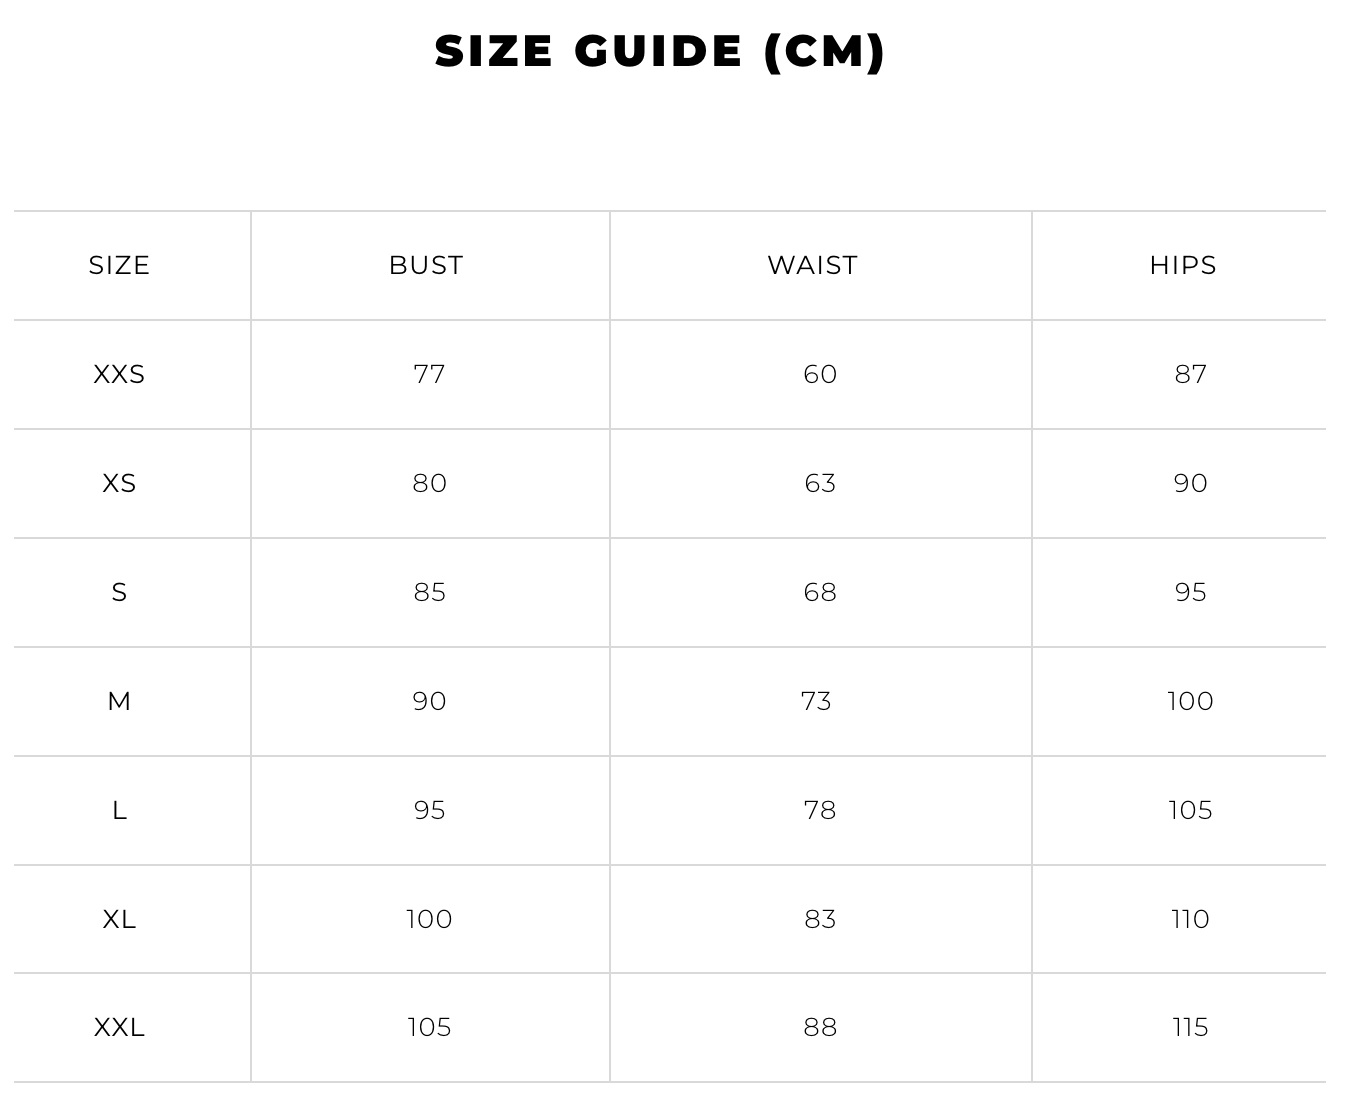Select the M waist value 73
This screenshot has height=1112, width=1346.
coord(816,701)
